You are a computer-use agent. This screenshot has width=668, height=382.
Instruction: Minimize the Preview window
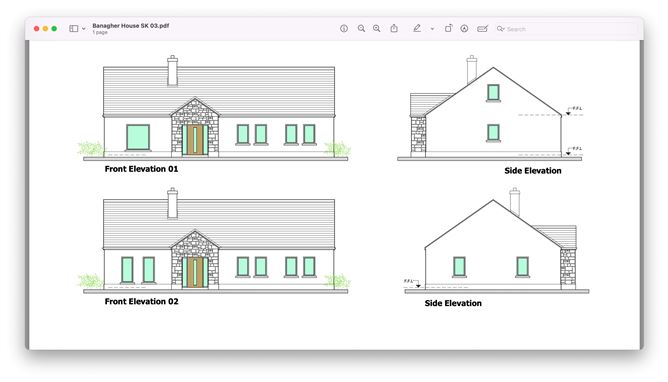tap(45, 29)
